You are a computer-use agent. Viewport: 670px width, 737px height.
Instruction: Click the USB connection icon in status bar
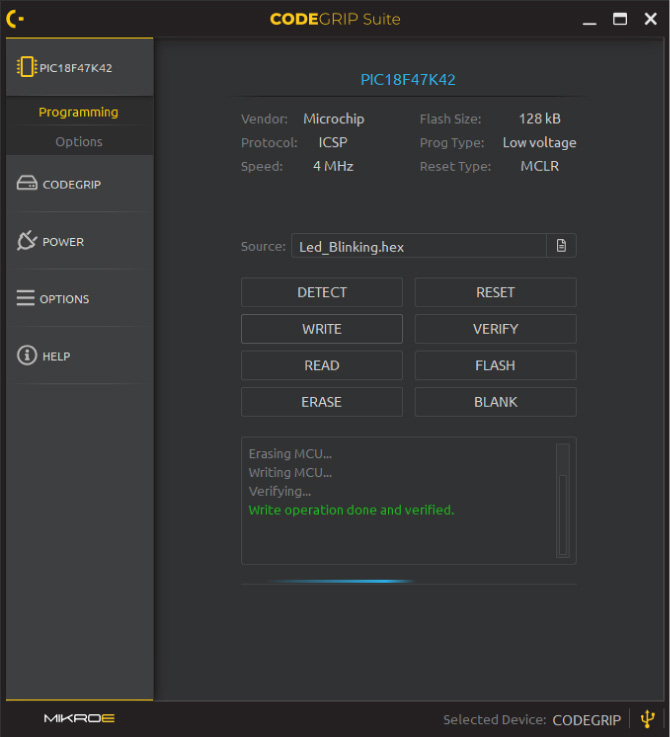[x=648, y=718]
